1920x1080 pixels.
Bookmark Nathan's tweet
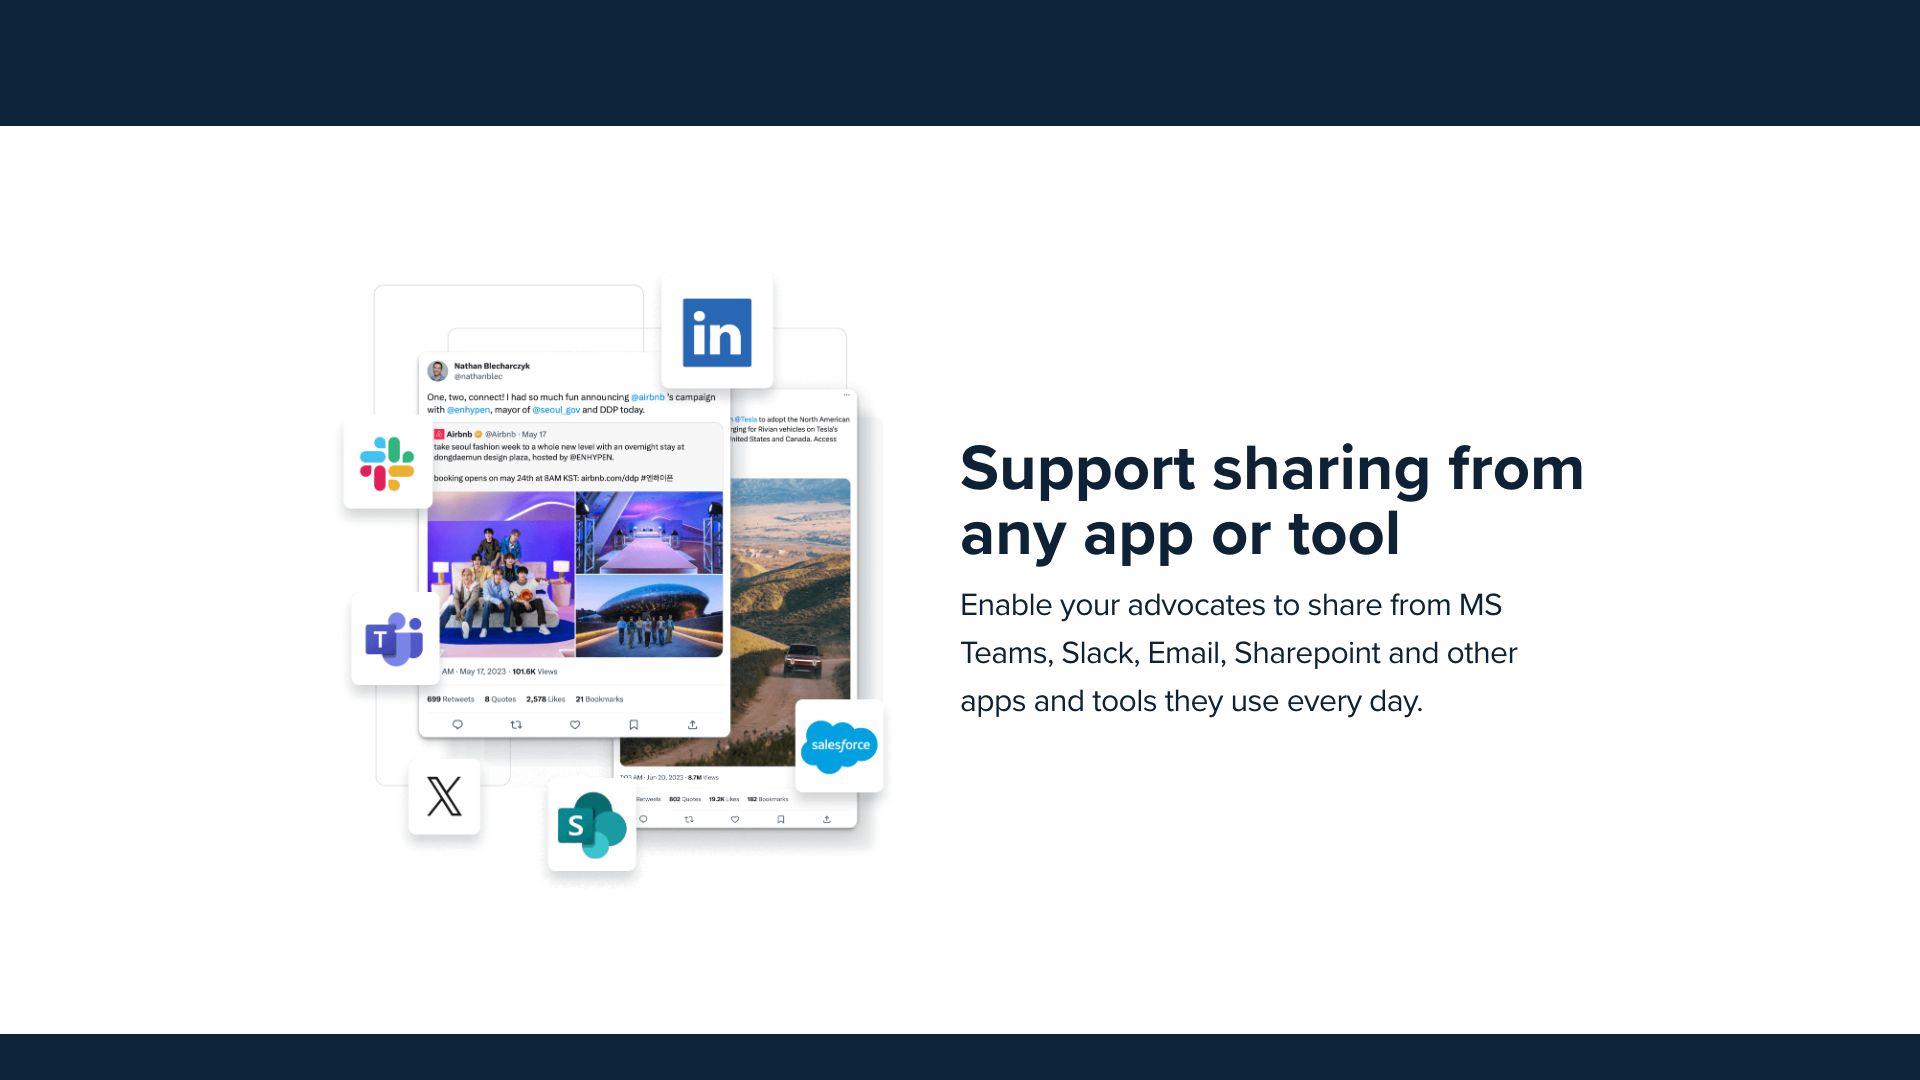(634, 724)
